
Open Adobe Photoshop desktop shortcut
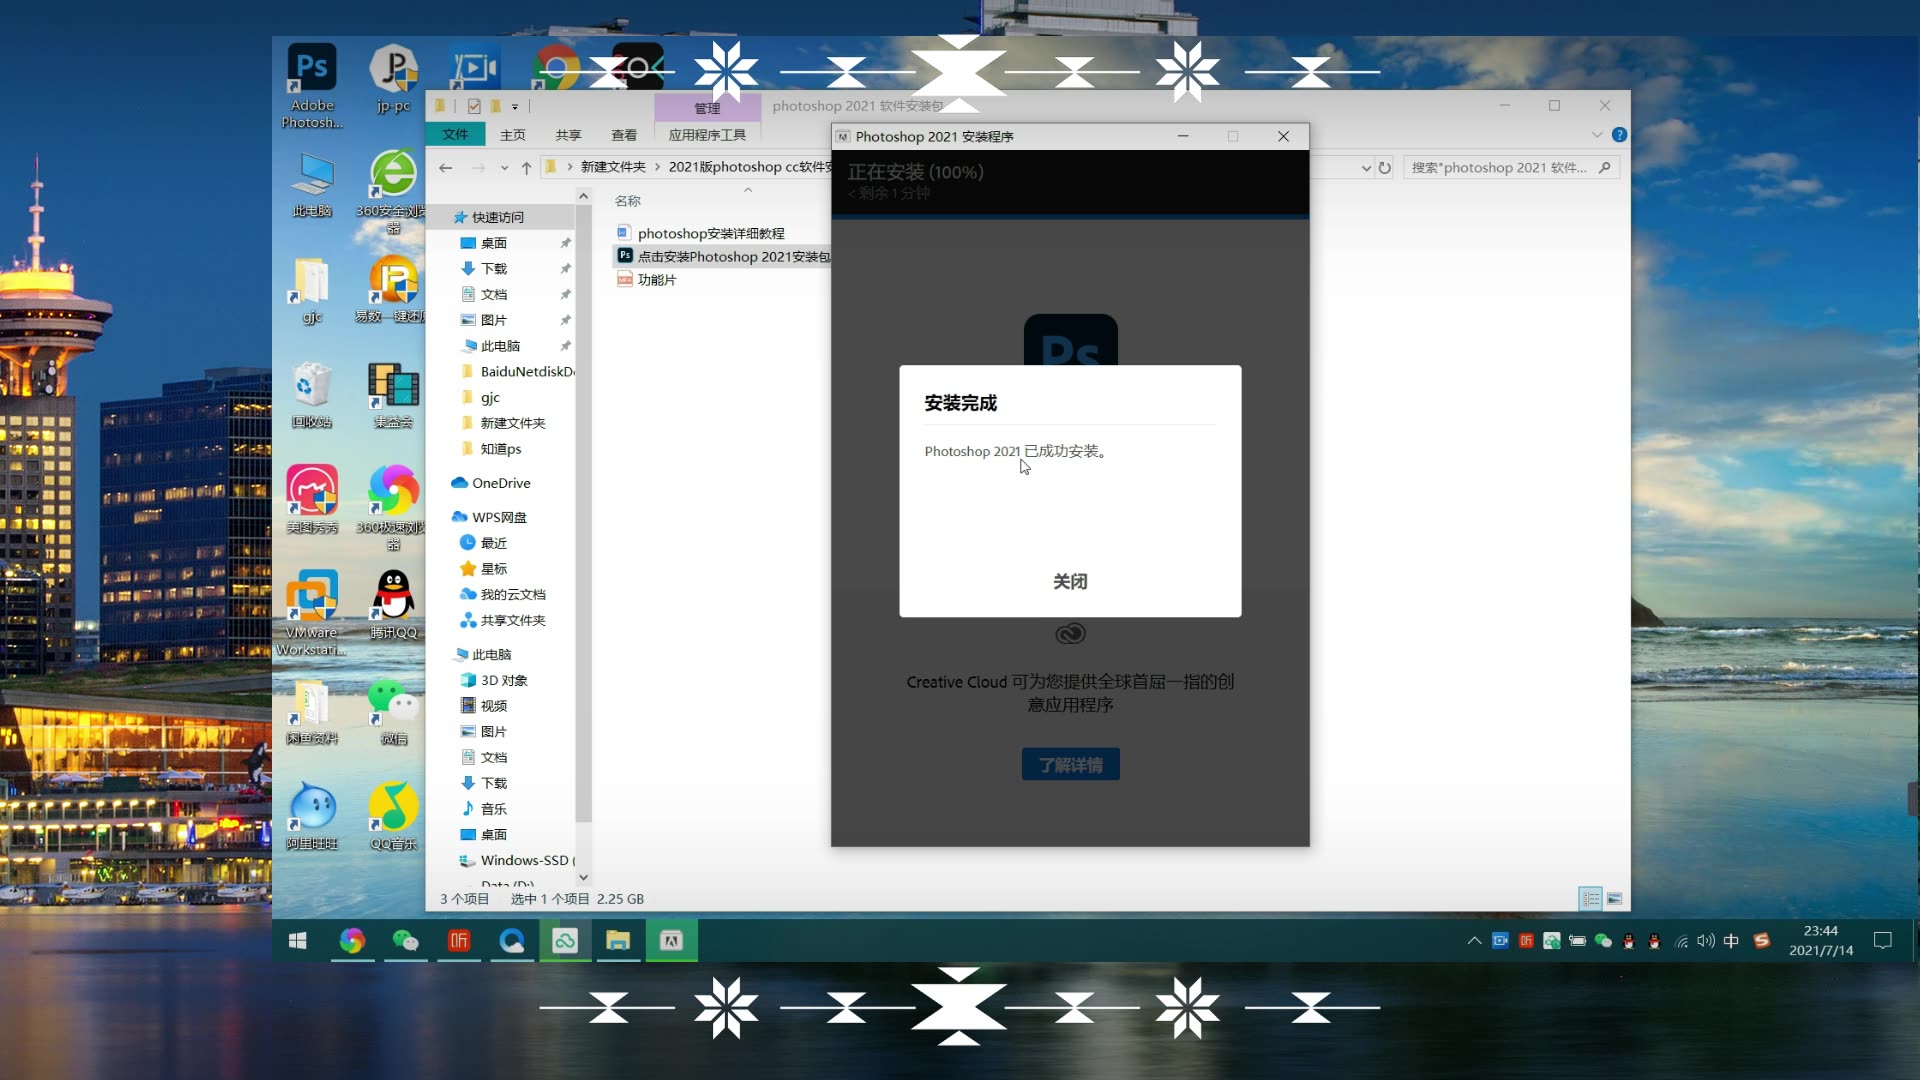(x=312, y=87)
